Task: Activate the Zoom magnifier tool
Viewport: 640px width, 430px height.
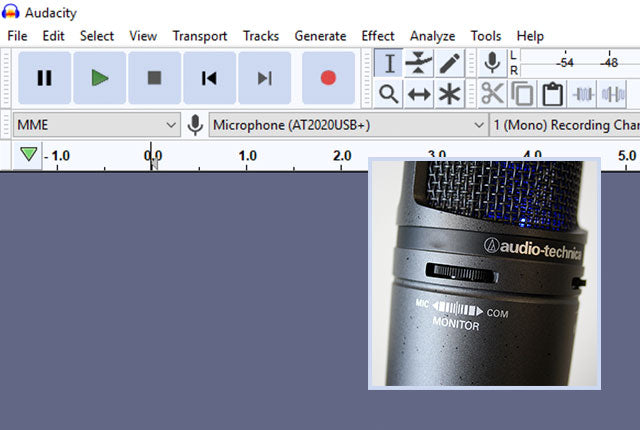Action: point(389,94)
